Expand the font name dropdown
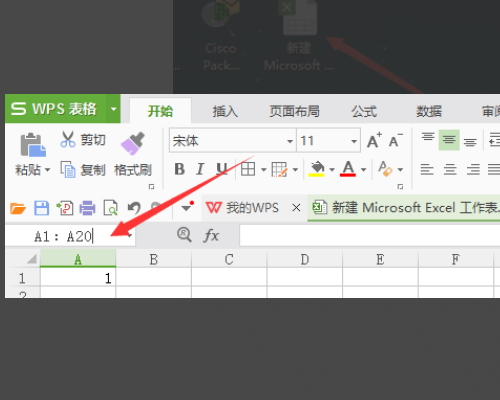The height and width of the screenshot is (400, 500). pyautogui.click(x=290, y=141)
